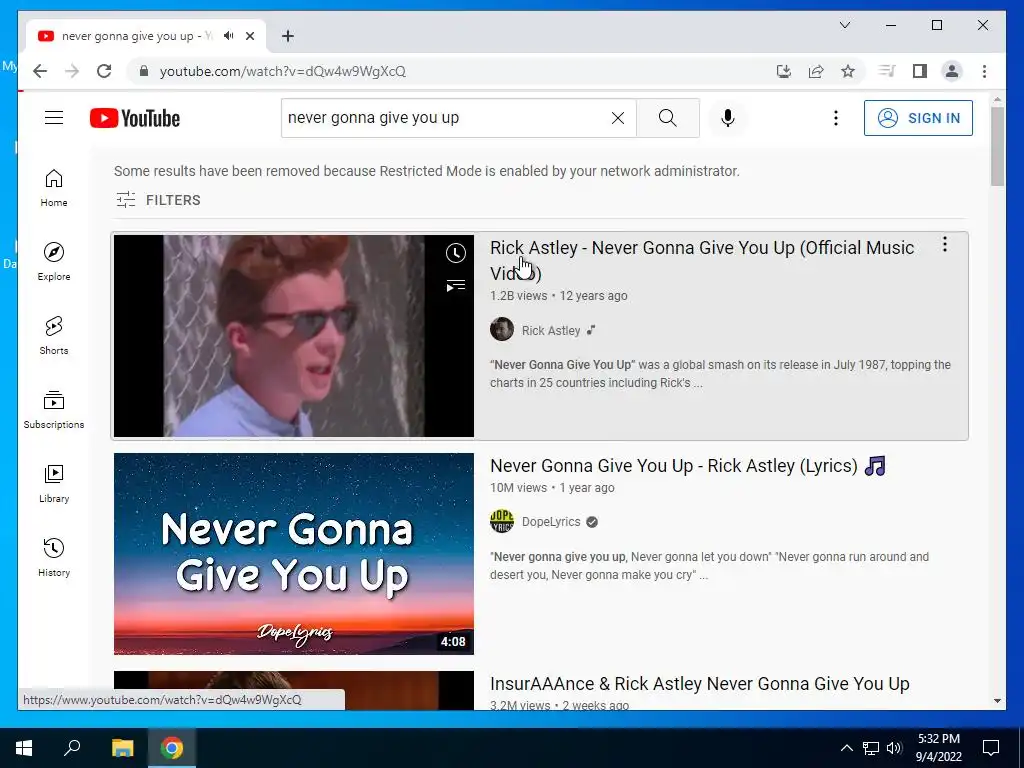Open network icon in system tray
The width and height of the screenshot is (1024, 768).
point(871,748)
